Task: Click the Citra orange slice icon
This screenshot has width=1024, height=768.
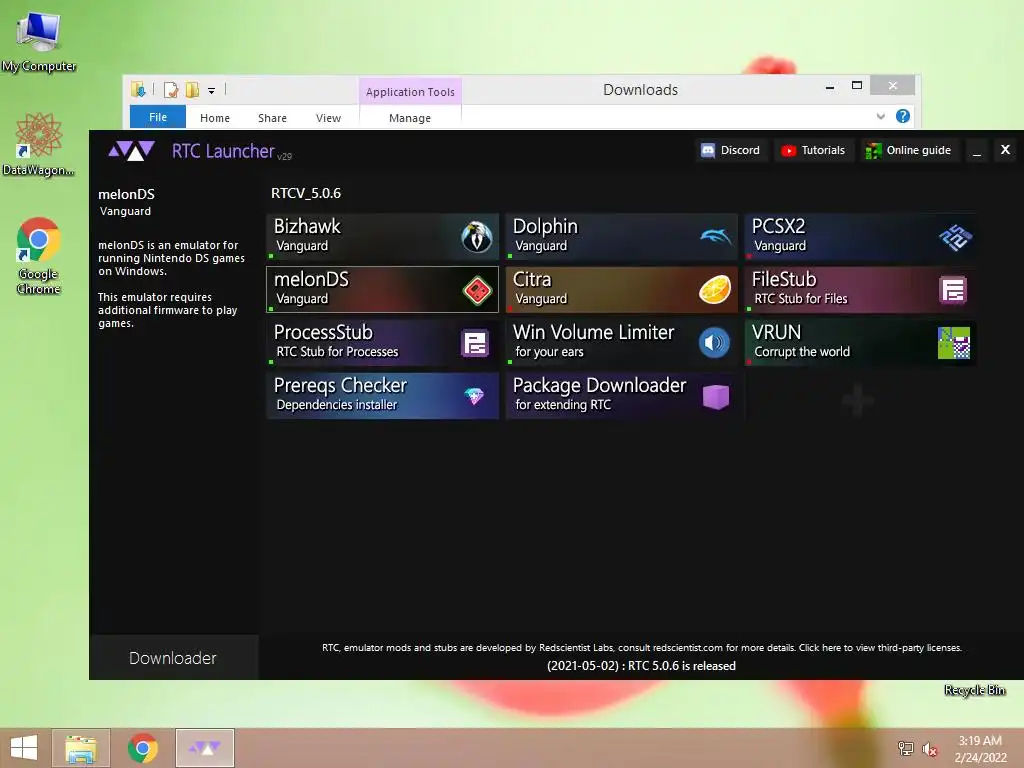Action: pyautogui.click(x=715, y=290)
